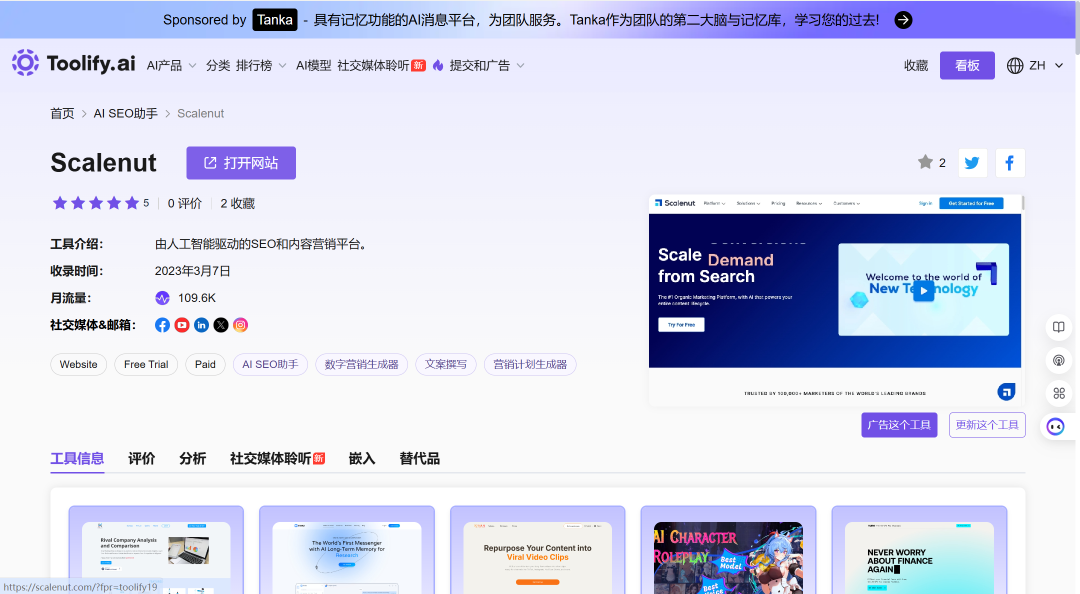The image size is (1080, 594).
Task: Click the Toolify.ai logo
Action: [73, 63]
